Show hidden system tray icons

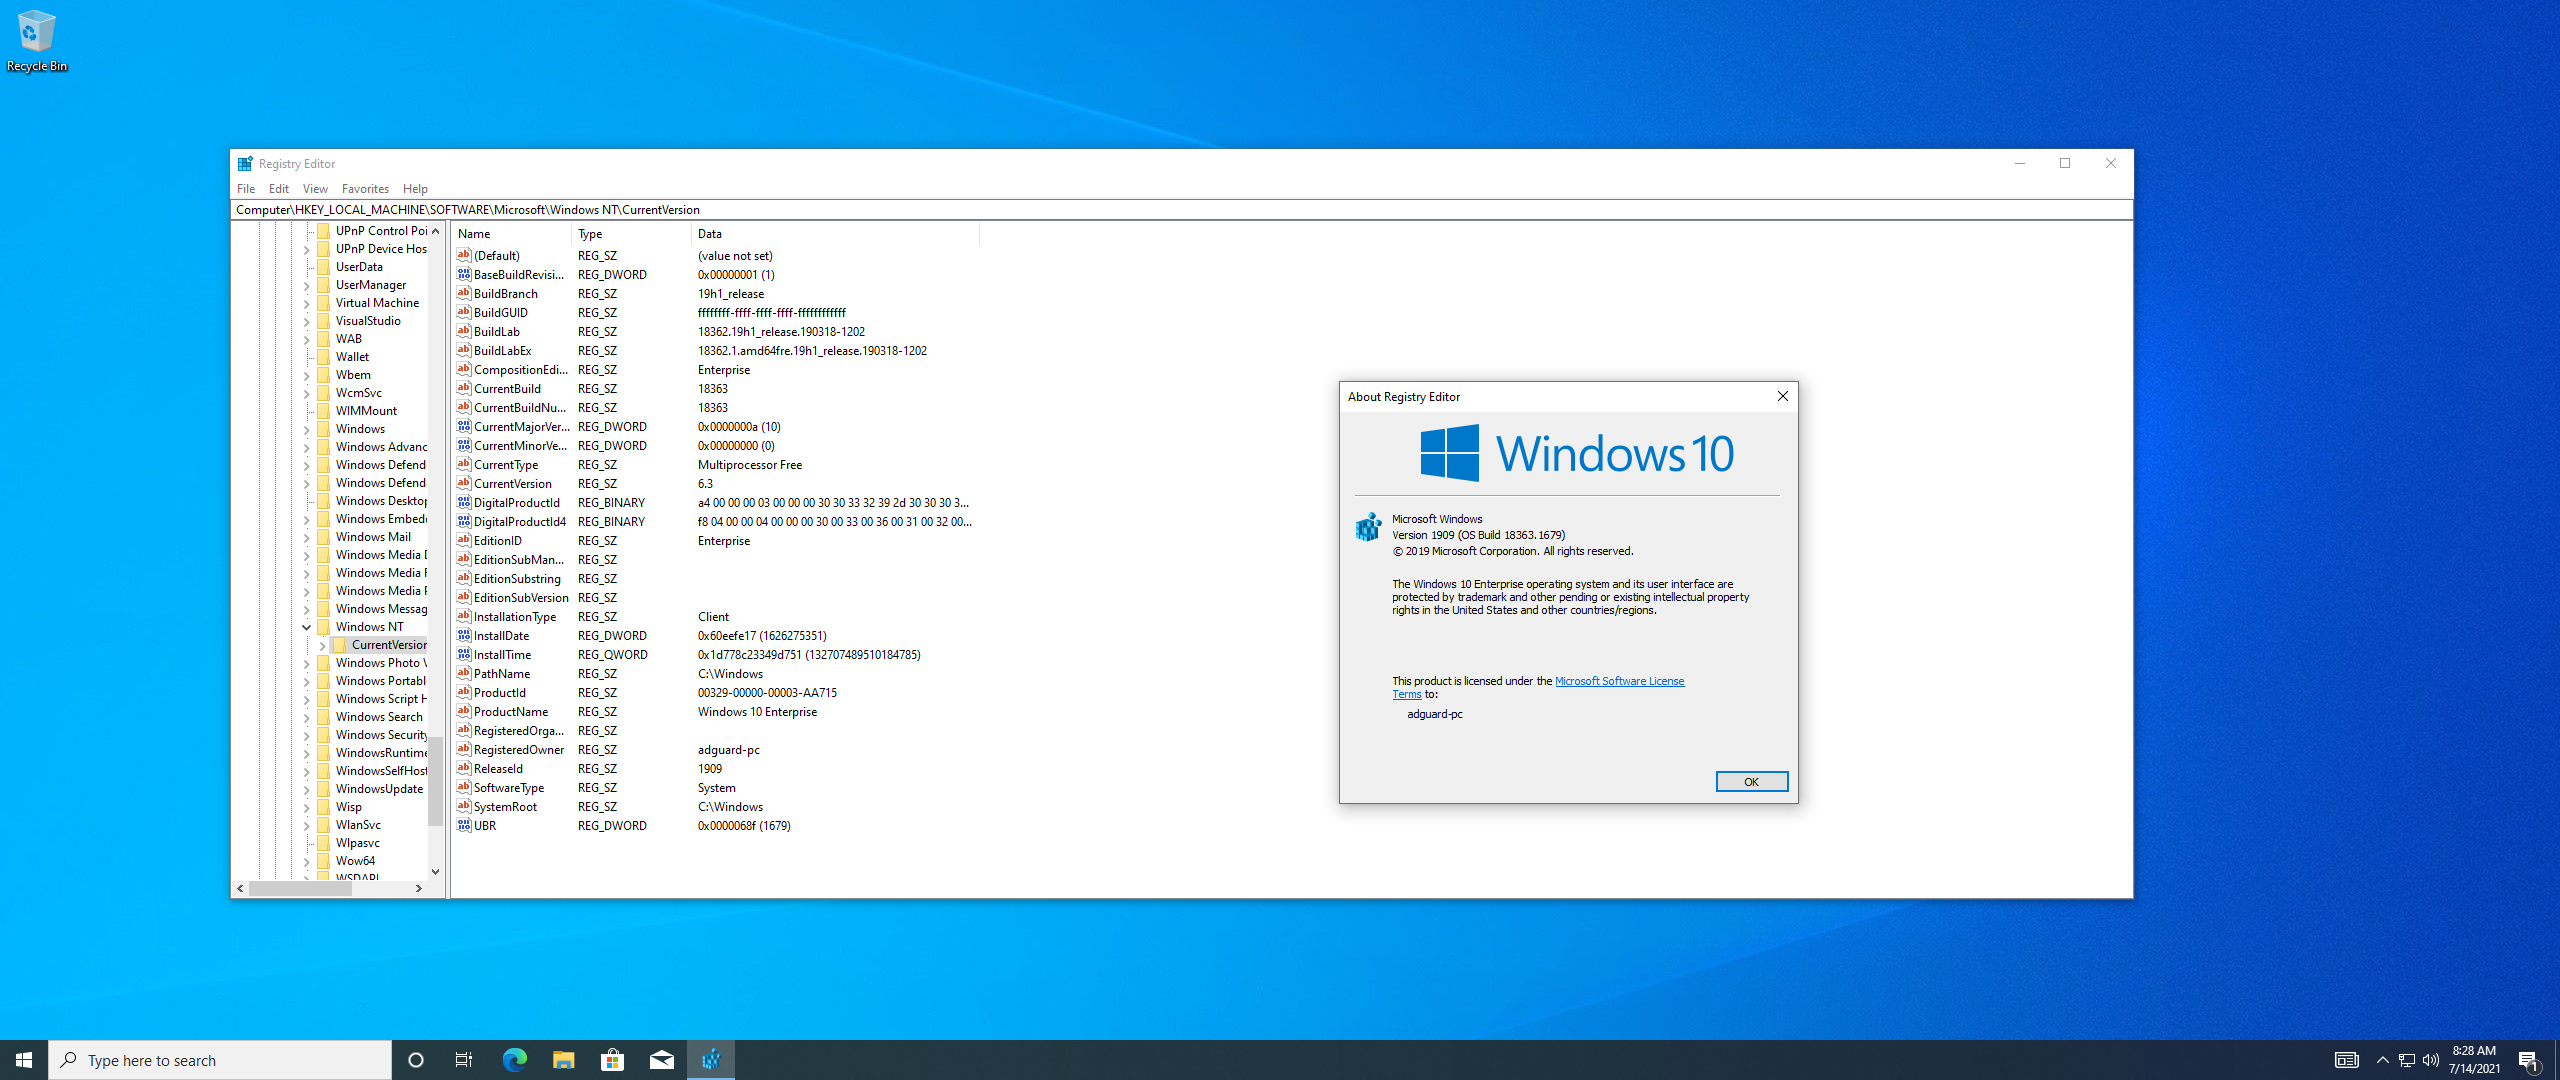coord(2382,1060)
